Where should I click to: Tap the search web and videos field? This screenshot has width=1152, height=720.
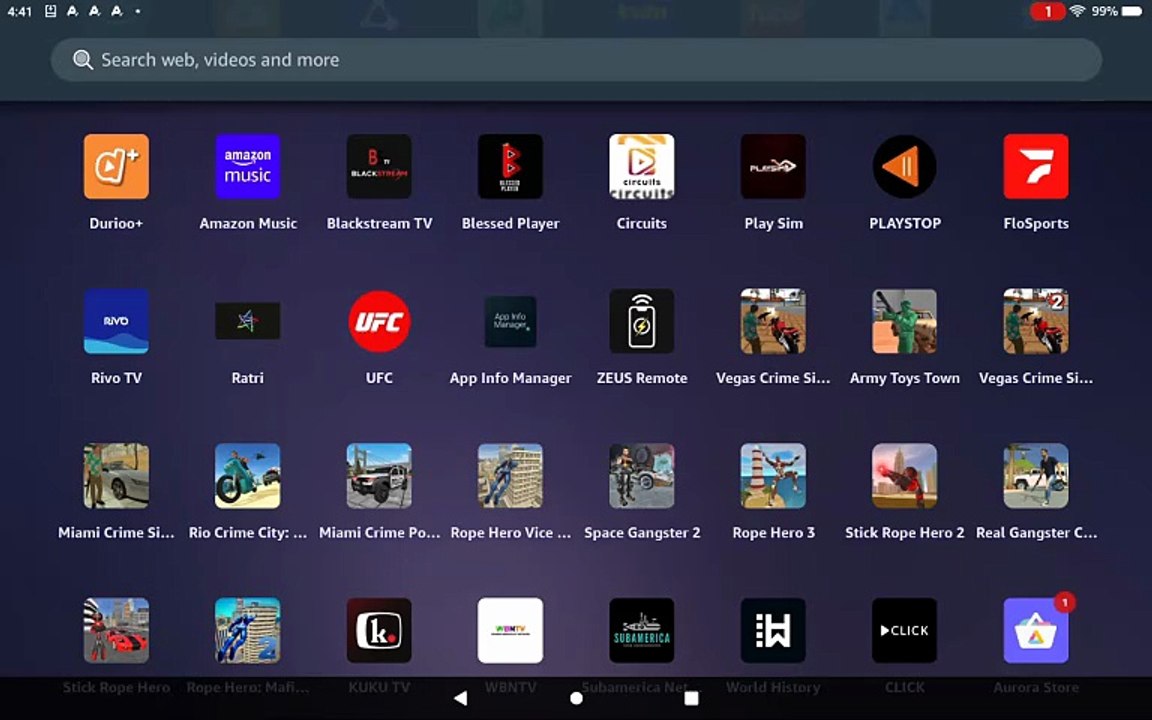pyautogui.click(x=576, y=60)
